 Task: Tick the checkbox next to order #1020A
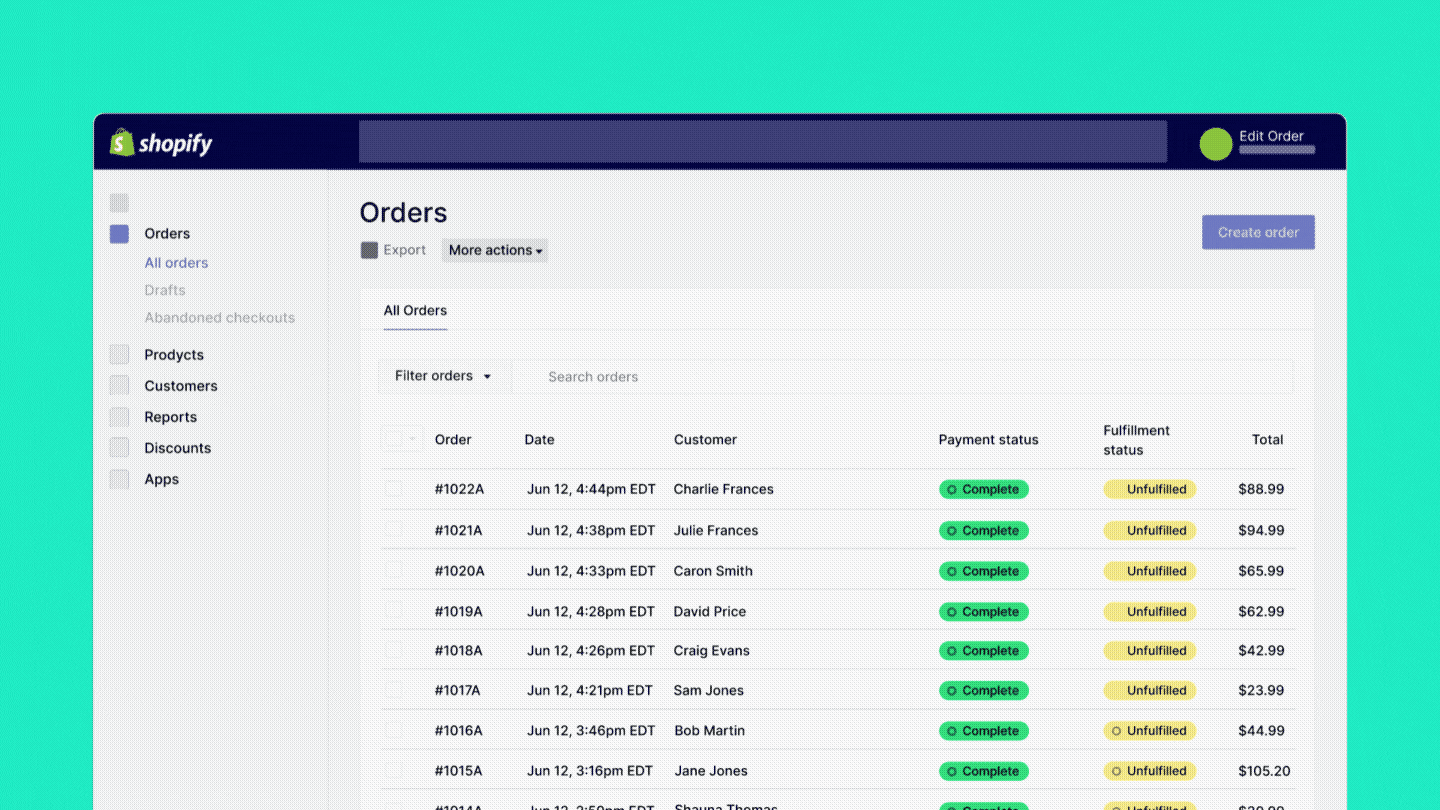pyautogui.click(x=394, y=571)
